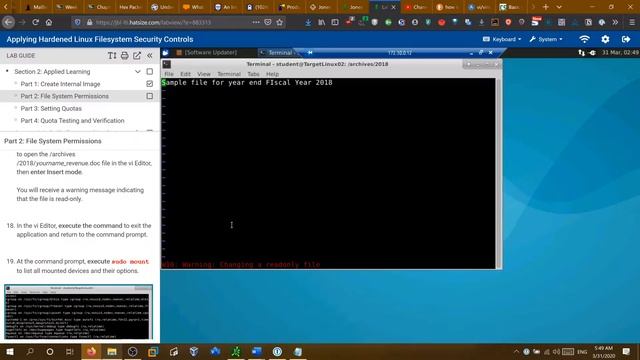Click the volume icon in system tray

tap(556, 351)
